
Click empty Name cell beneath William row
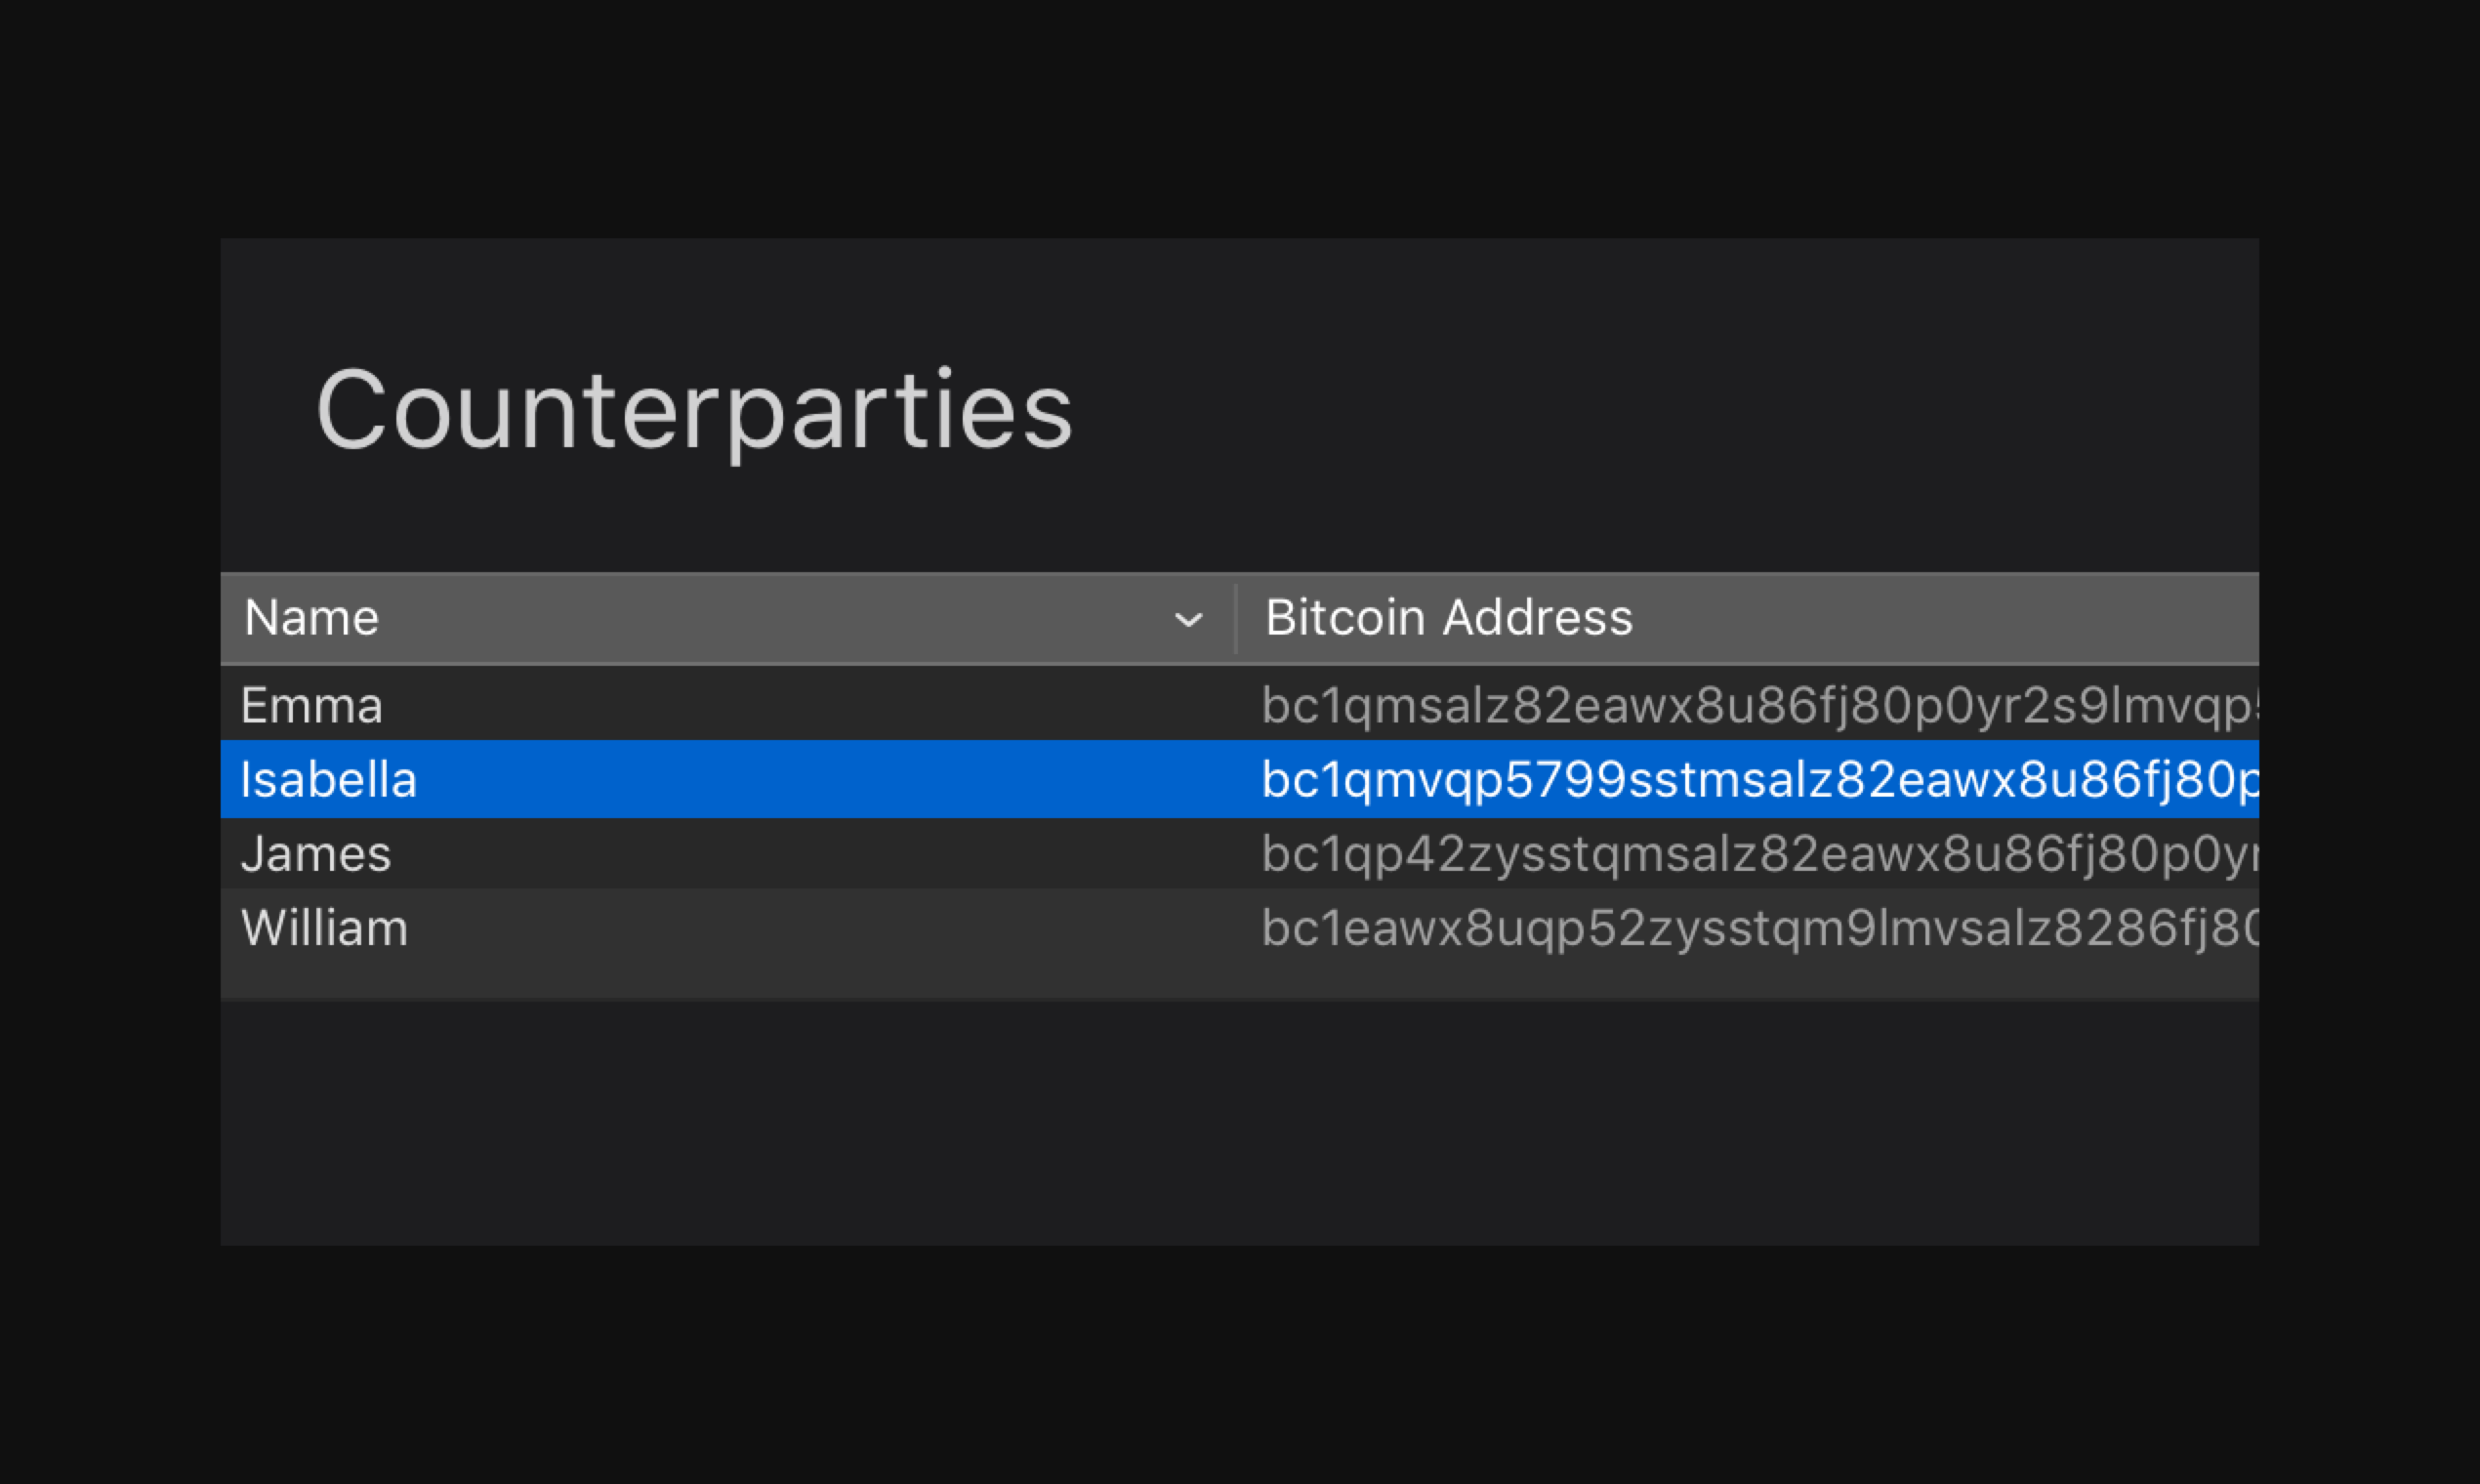[x=700, y=978]
